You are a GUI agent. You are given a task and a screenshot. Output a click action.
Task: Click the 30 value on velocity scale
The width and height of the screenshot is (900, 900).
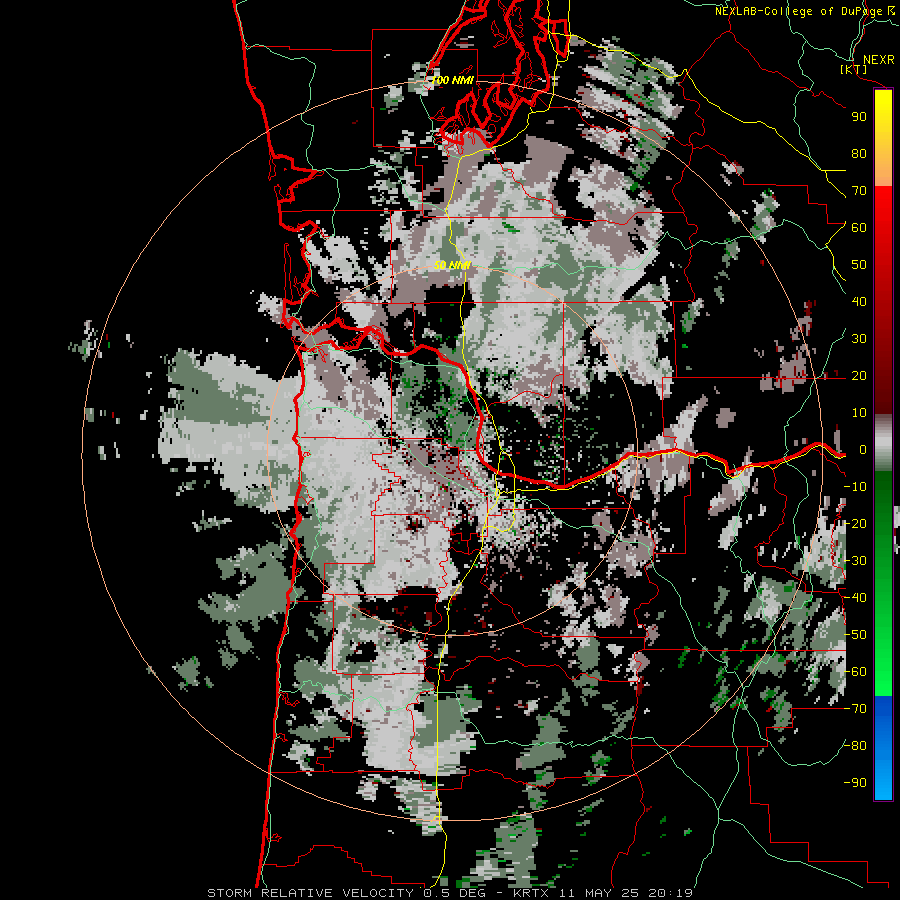[859, 339]
